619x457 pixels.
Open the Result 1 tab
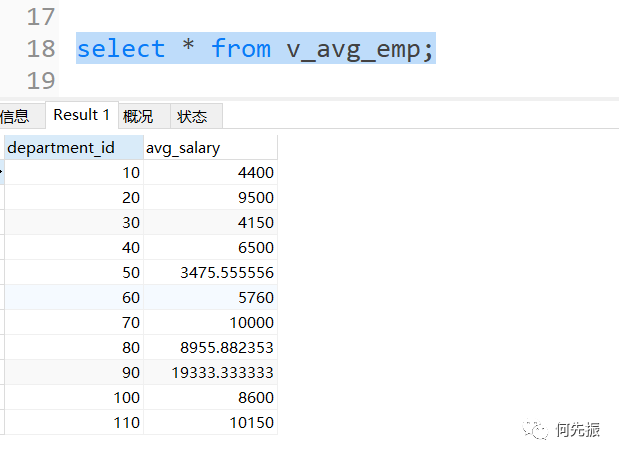point(81,115)
